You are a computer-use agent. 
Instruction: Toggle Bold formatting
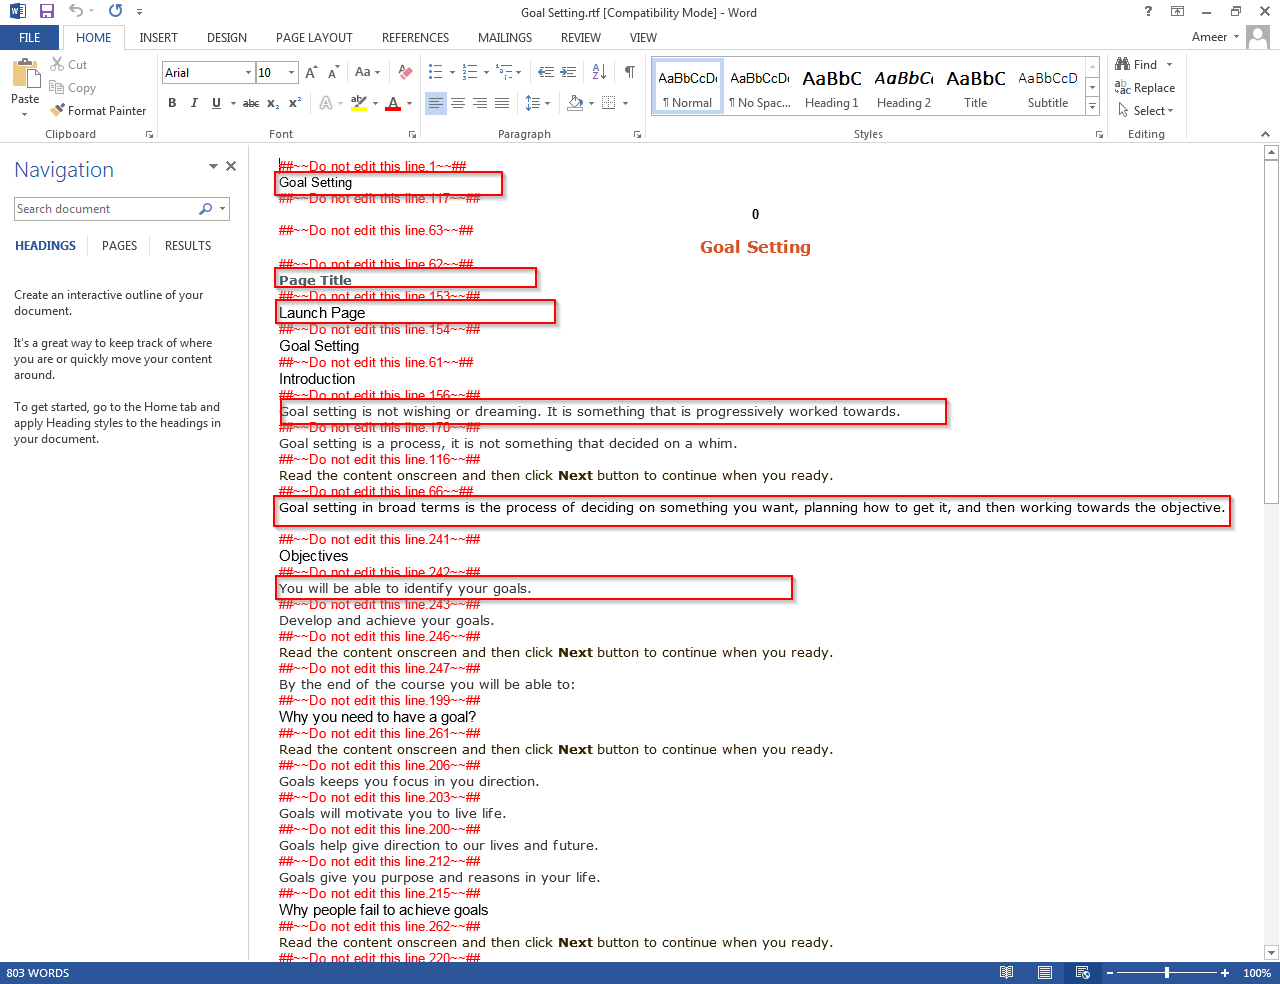[x=172, y=103]
